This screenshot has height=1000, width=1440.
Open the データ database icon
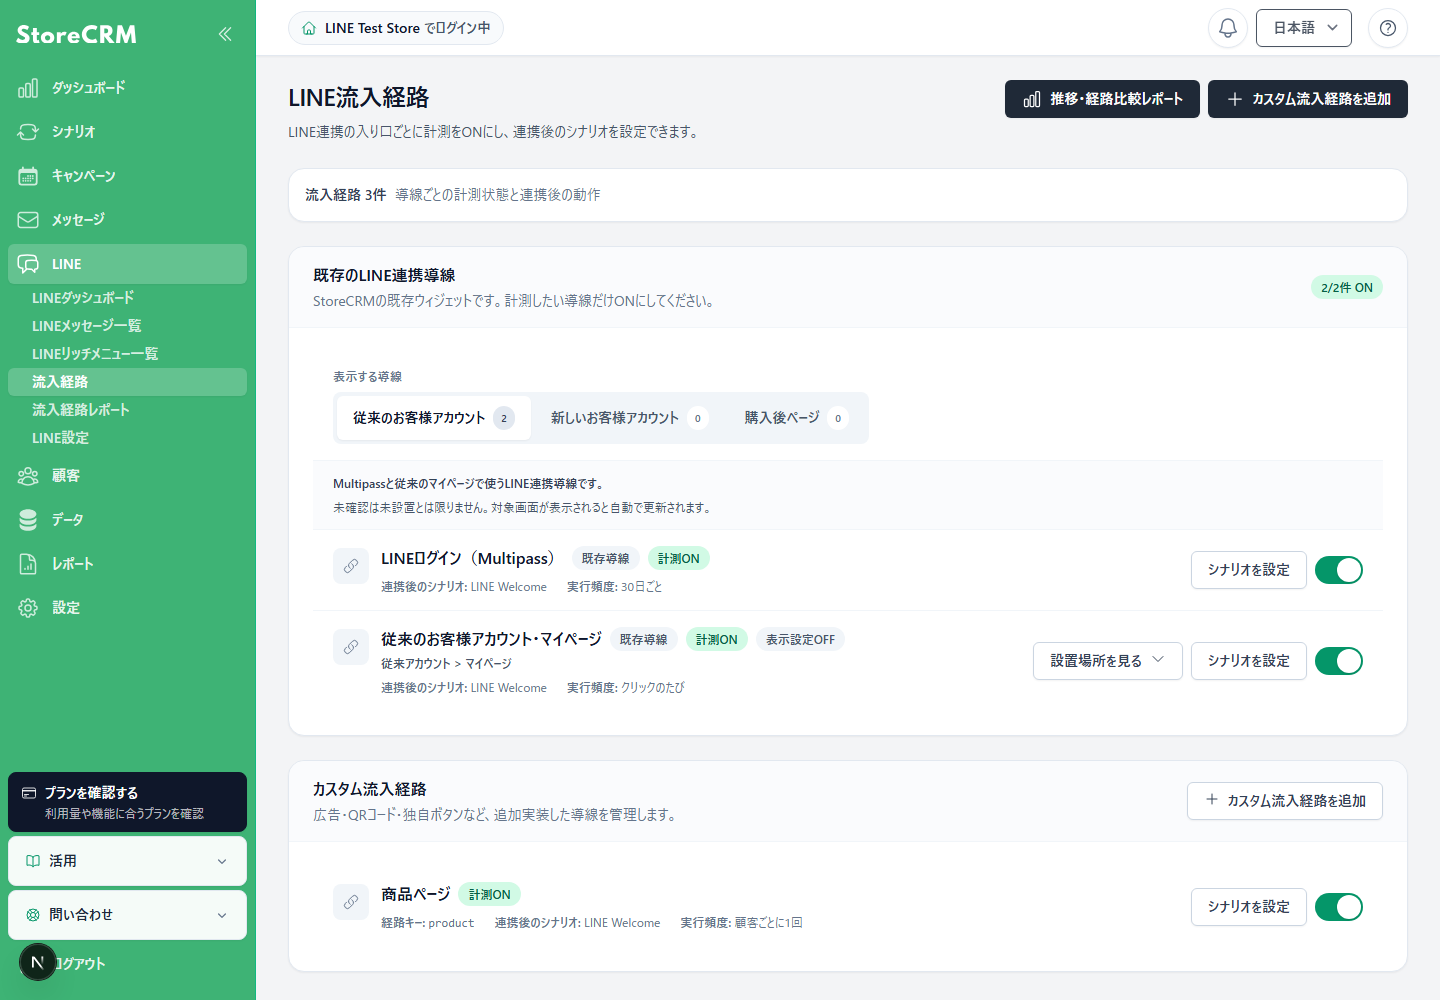point(28,520)
